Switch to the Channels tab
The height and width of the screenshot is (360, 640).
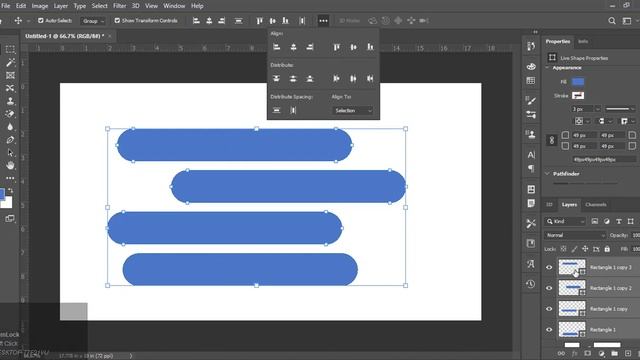[x=596, y=205]
